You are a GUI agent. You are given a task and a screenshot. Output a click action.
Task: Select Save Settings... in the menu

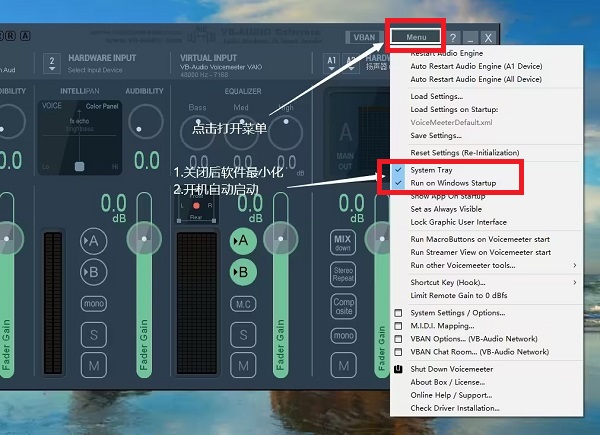coord(436,135)
